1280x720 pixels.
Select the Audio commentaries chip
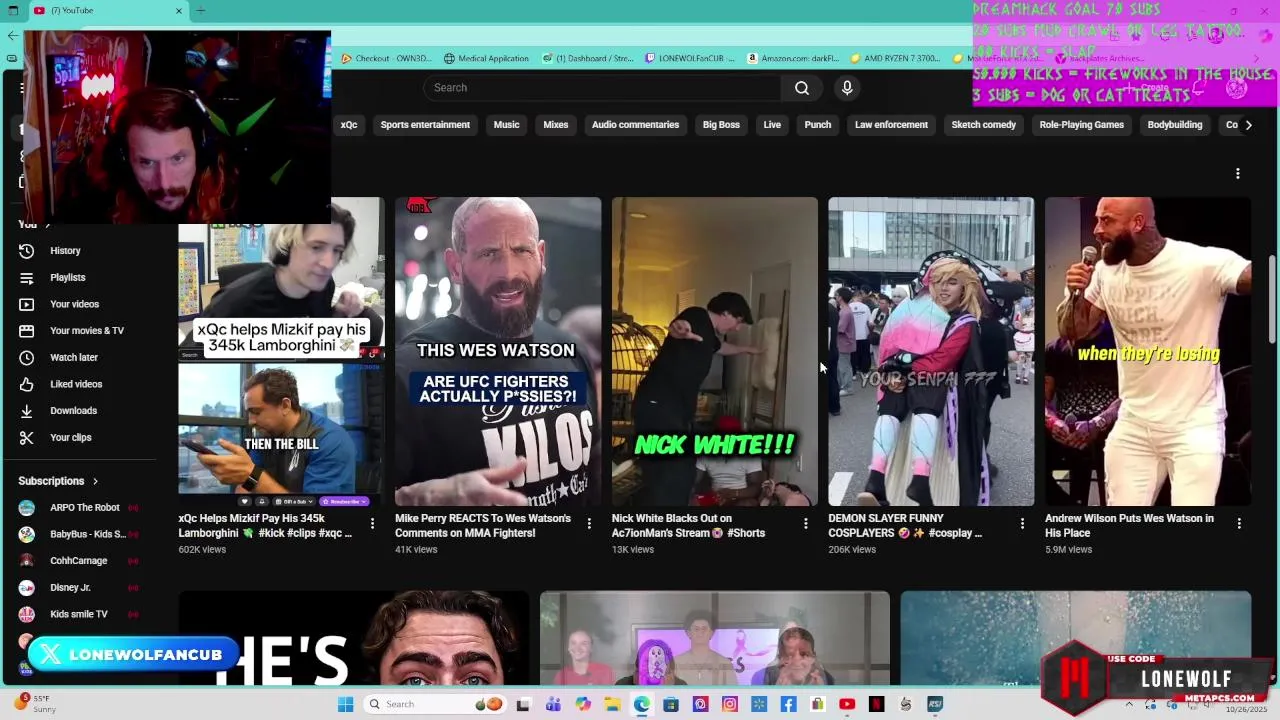click(635, 125)
